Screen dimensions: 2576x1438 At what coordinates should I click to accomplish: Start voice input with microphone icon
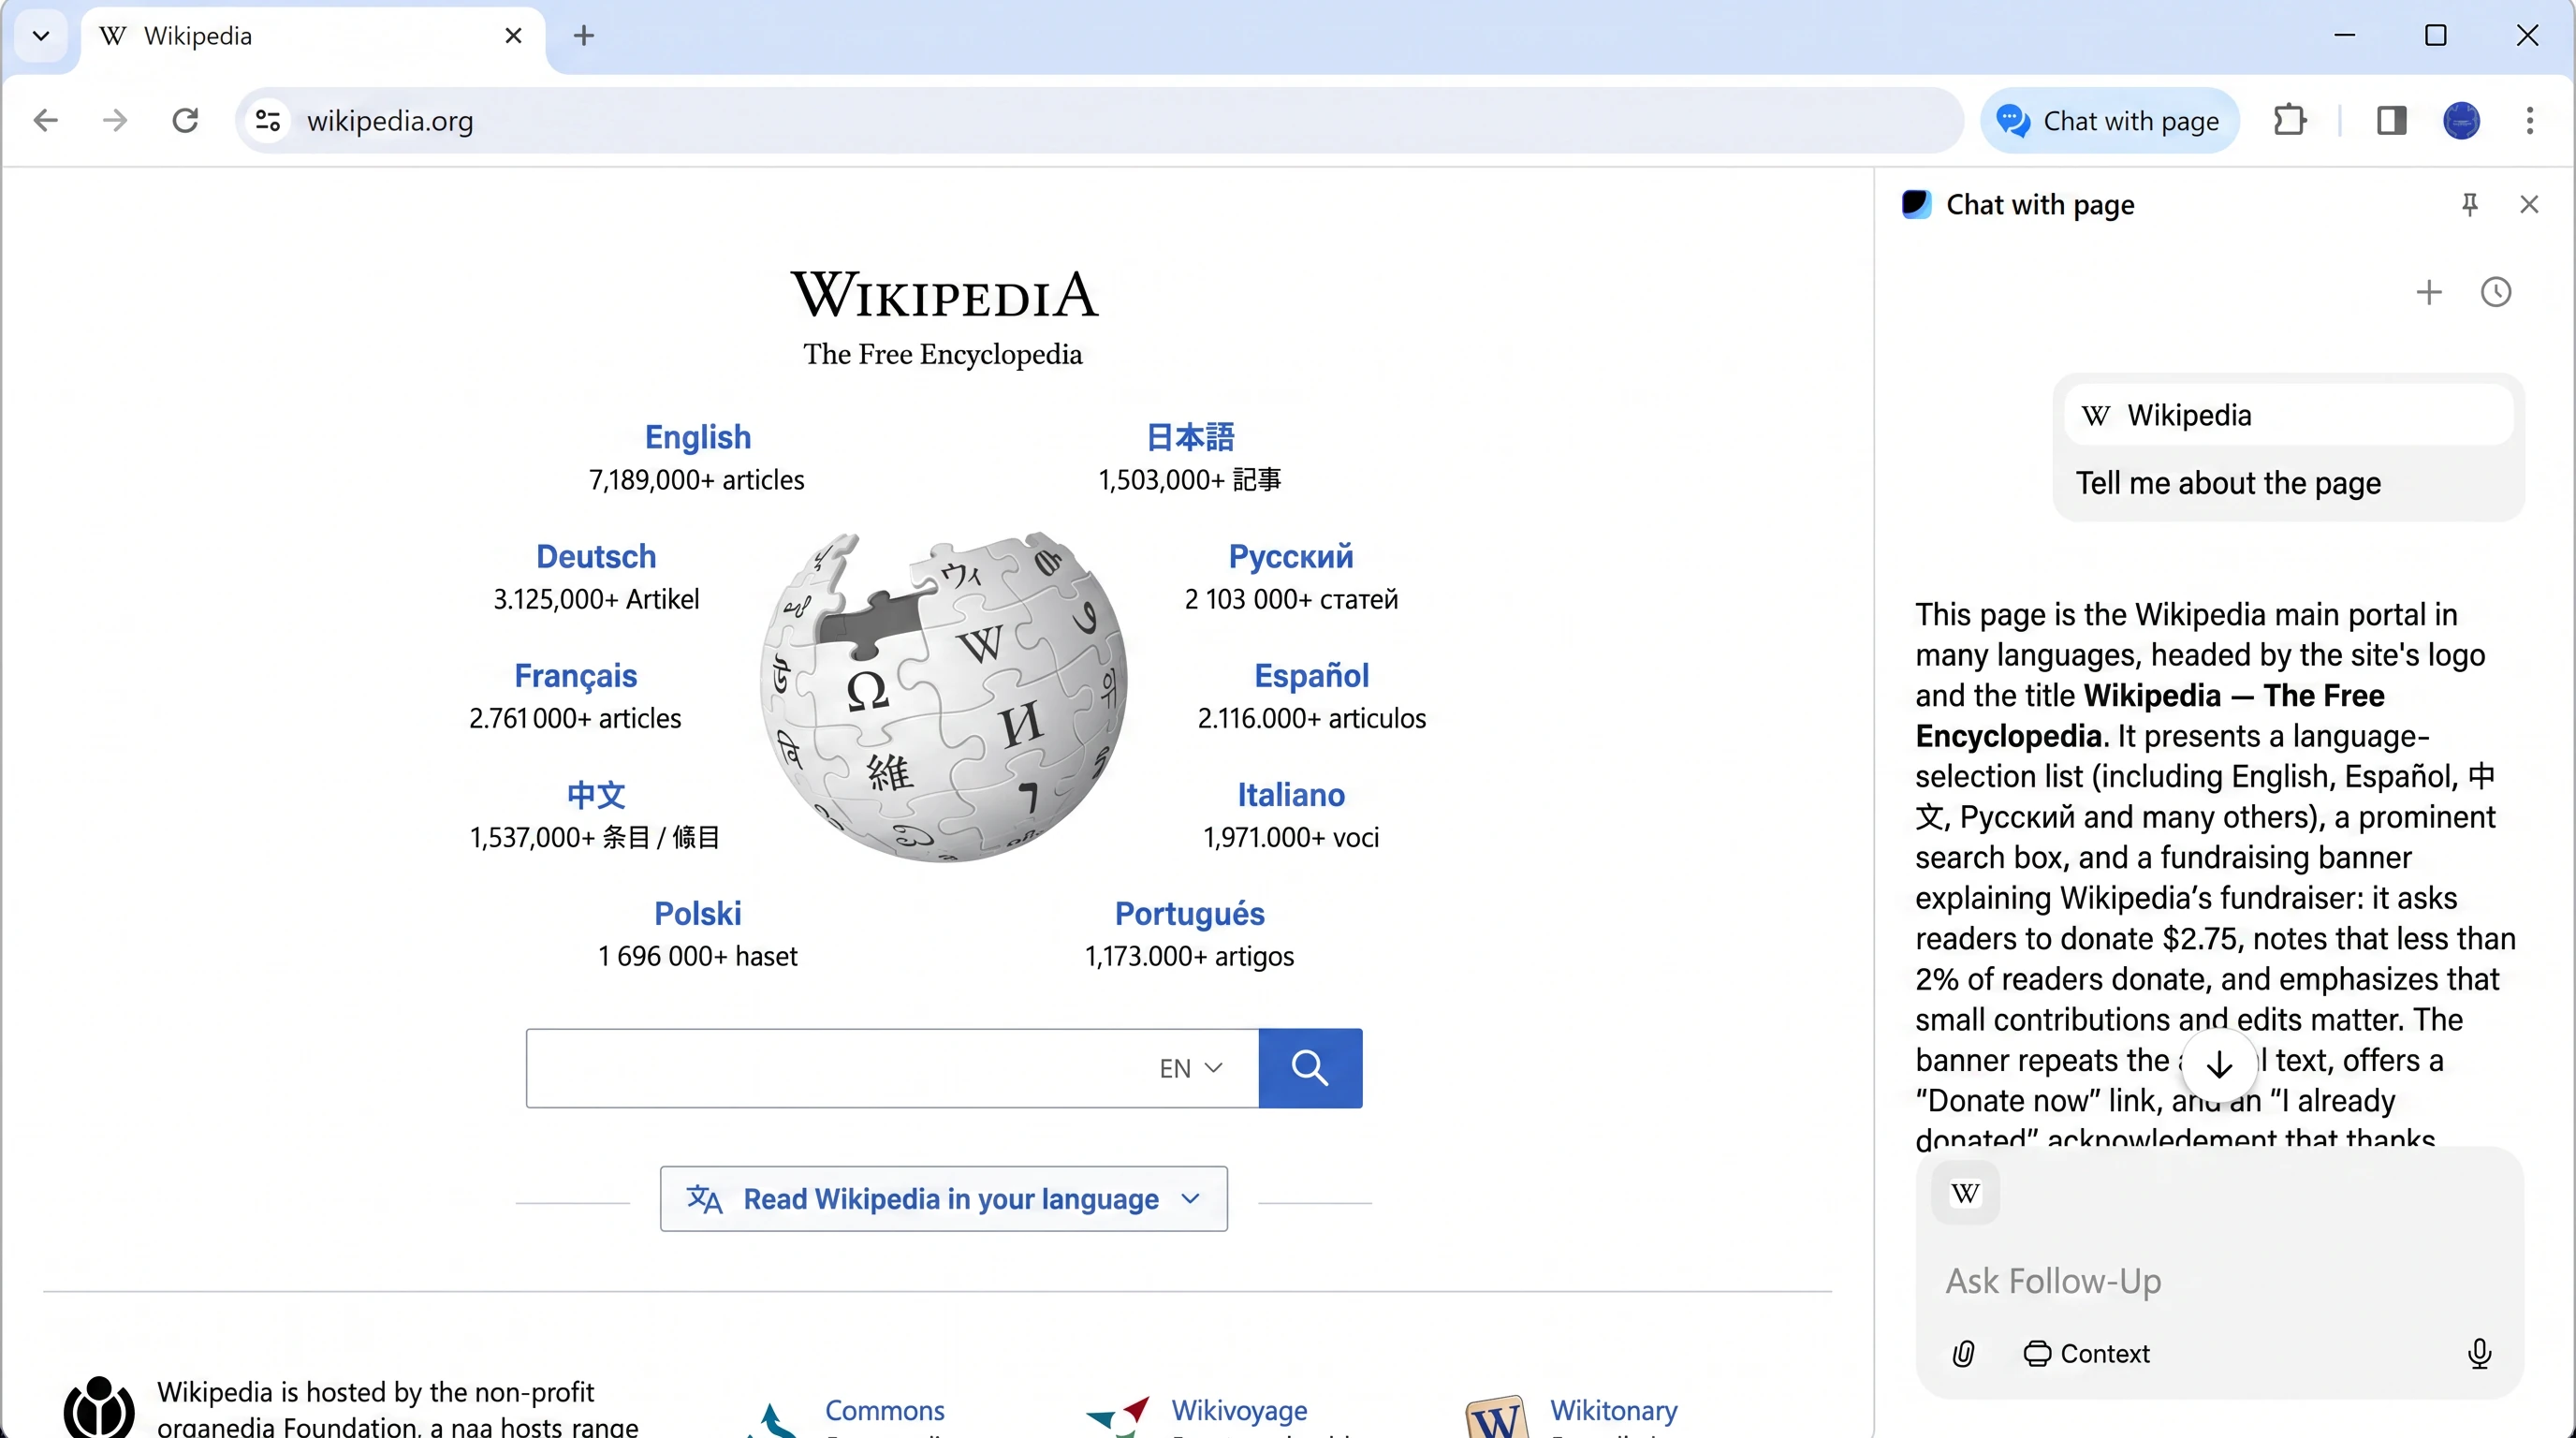point(2479,1354)
